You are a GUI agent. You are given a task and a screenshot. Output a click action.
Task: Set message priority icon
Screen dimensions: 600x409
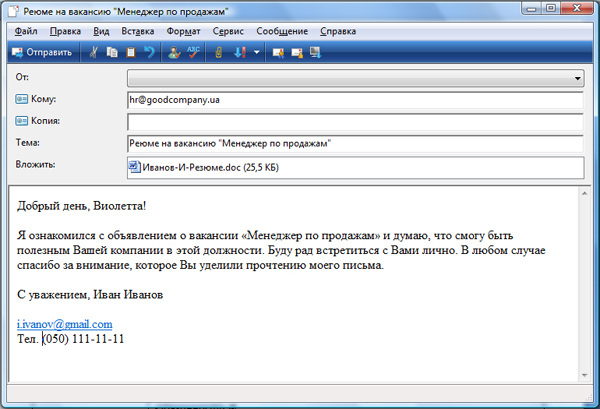(240, 52)
